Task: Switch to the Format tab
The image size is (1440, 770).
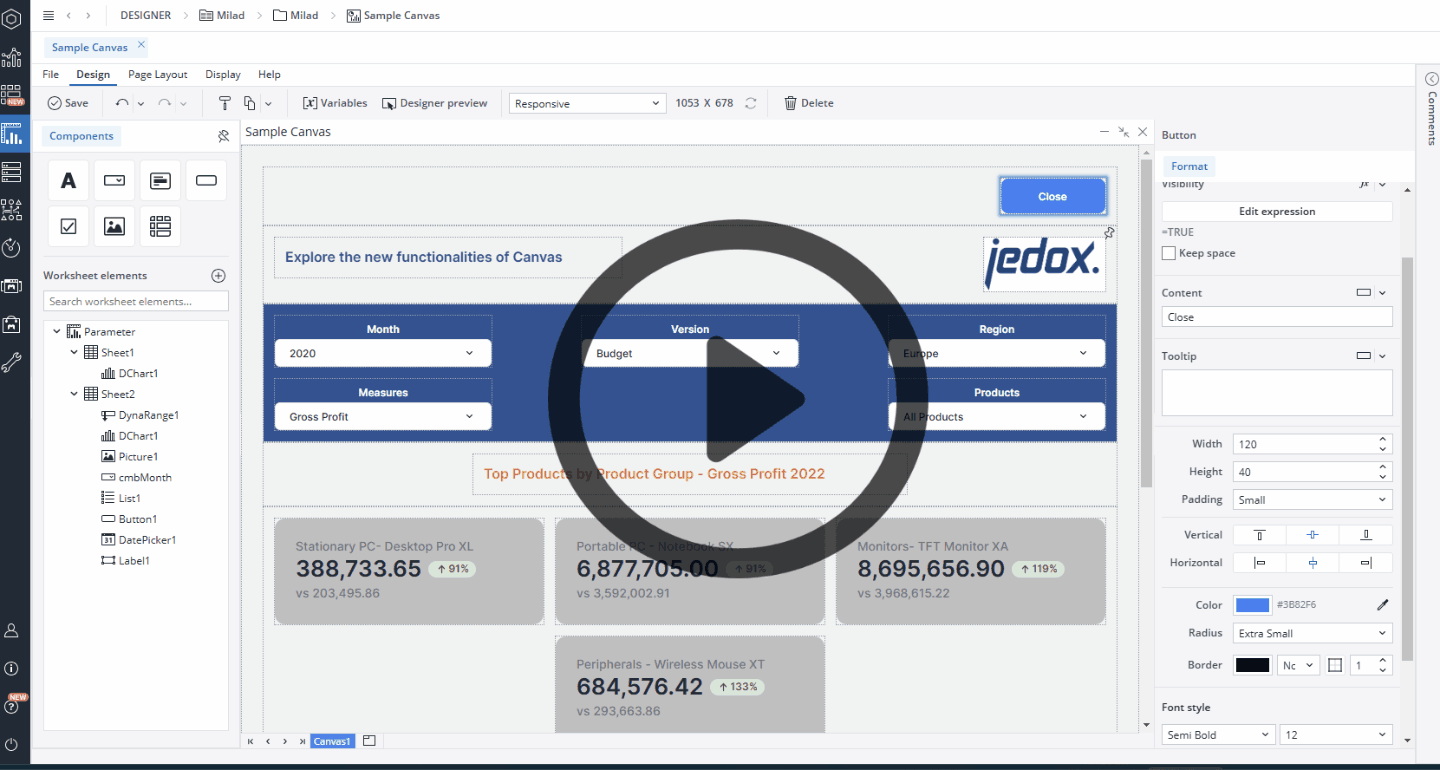Action: (x=1189, y=166)
